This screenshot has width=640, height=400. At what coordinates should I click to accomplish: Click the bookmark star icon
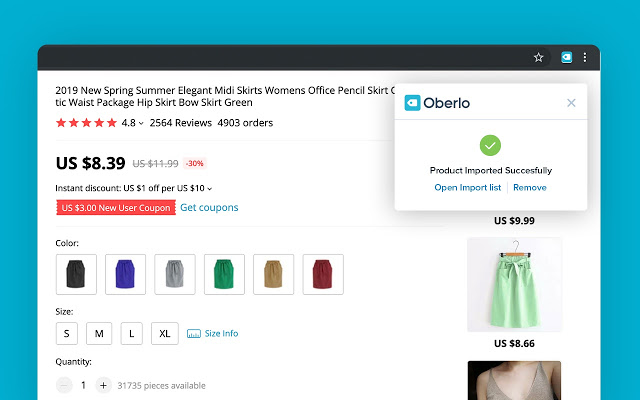pos(538,58)
